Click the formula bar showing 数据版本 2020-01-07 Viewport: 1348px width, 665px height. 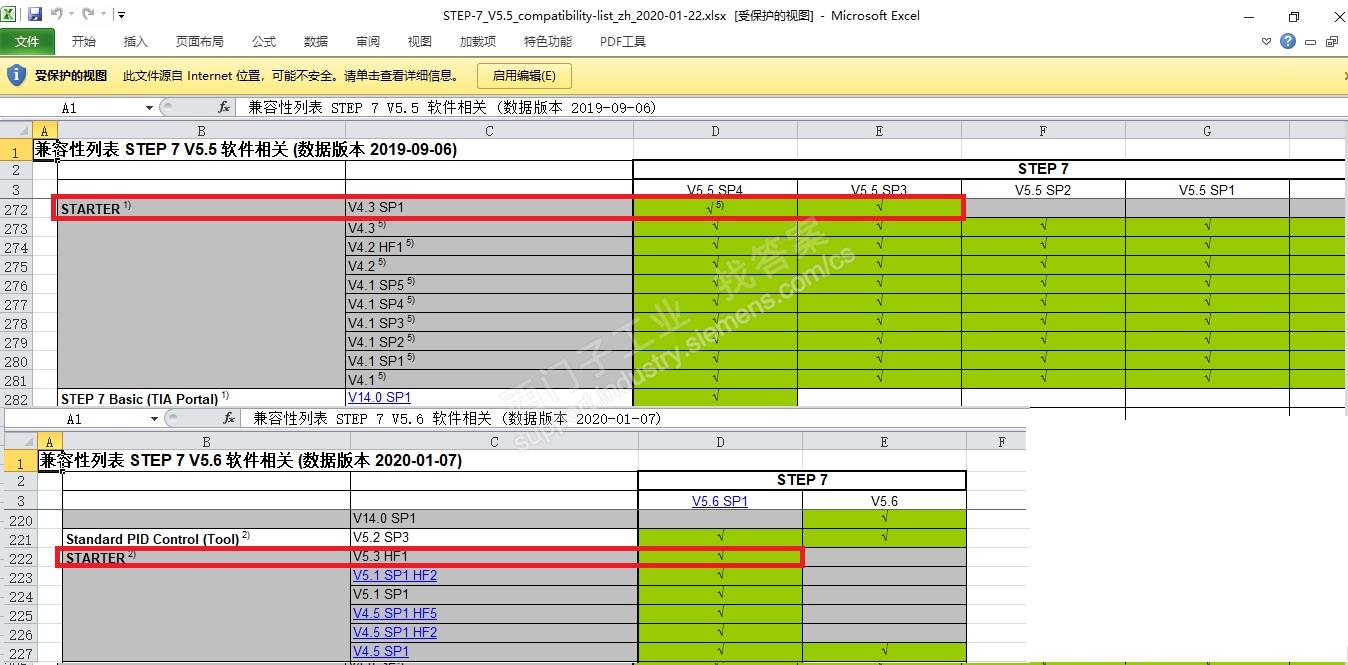click(635, 418)
